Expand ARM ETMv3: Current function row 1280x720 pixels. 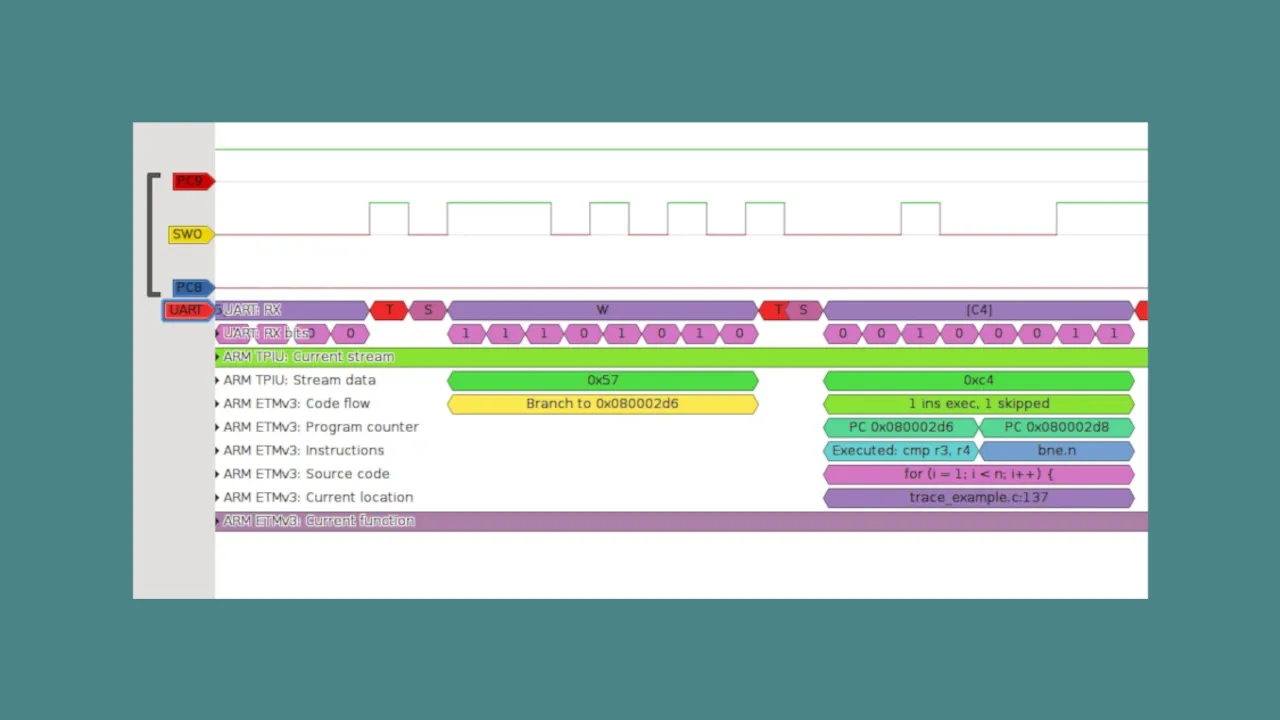(218, 521)
